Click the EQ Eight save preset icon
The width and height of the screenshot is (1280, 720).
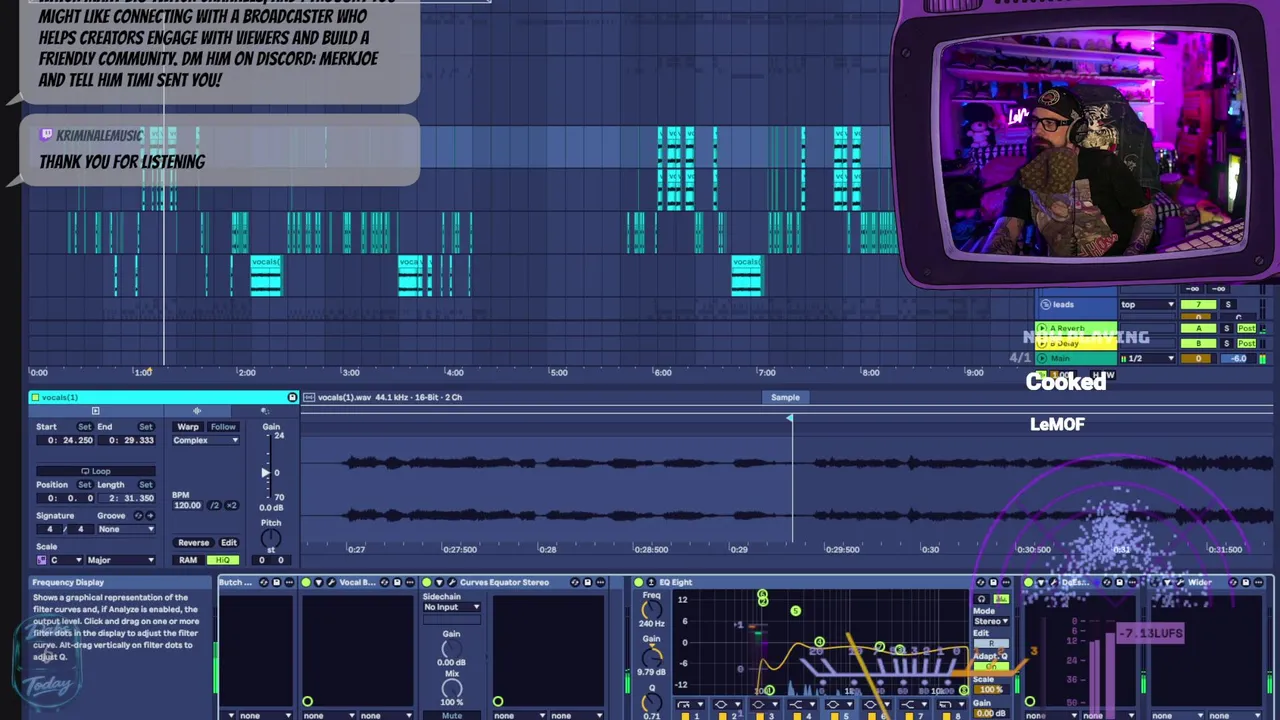pos(993,582)
